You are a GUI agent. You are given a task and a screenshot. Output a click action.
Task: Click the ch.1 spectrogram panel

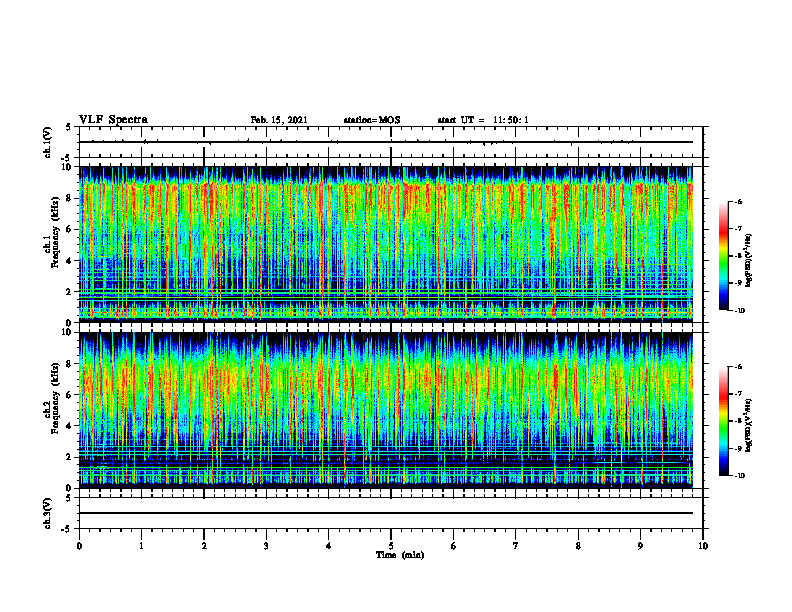(x=386, y=244)
